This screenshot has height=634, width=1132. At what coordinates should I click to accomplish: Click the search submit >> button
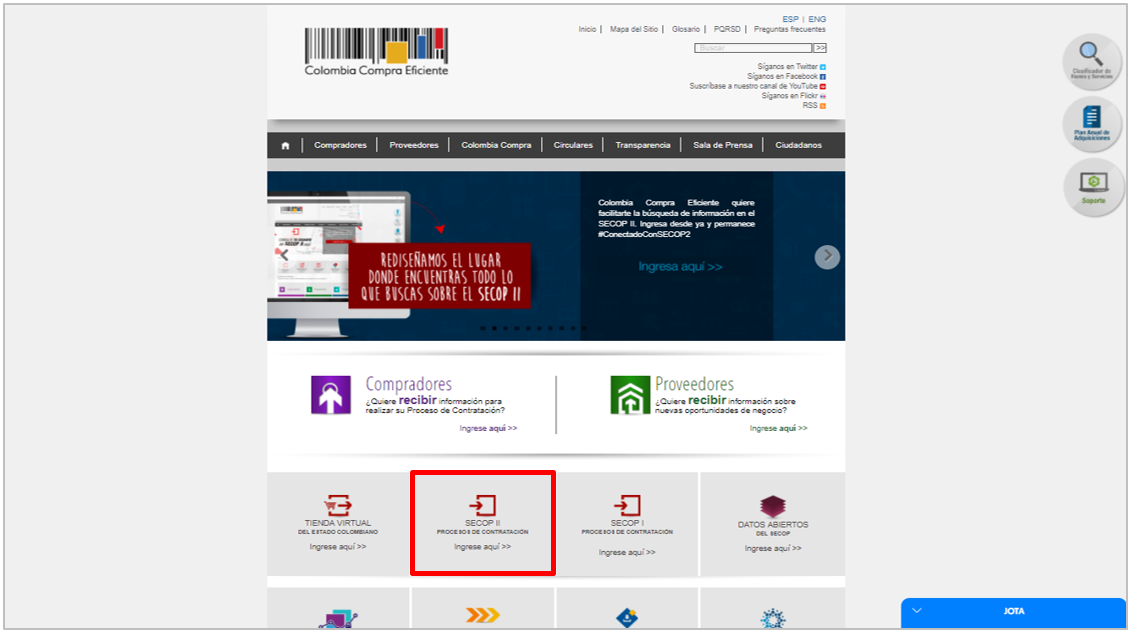820,48
